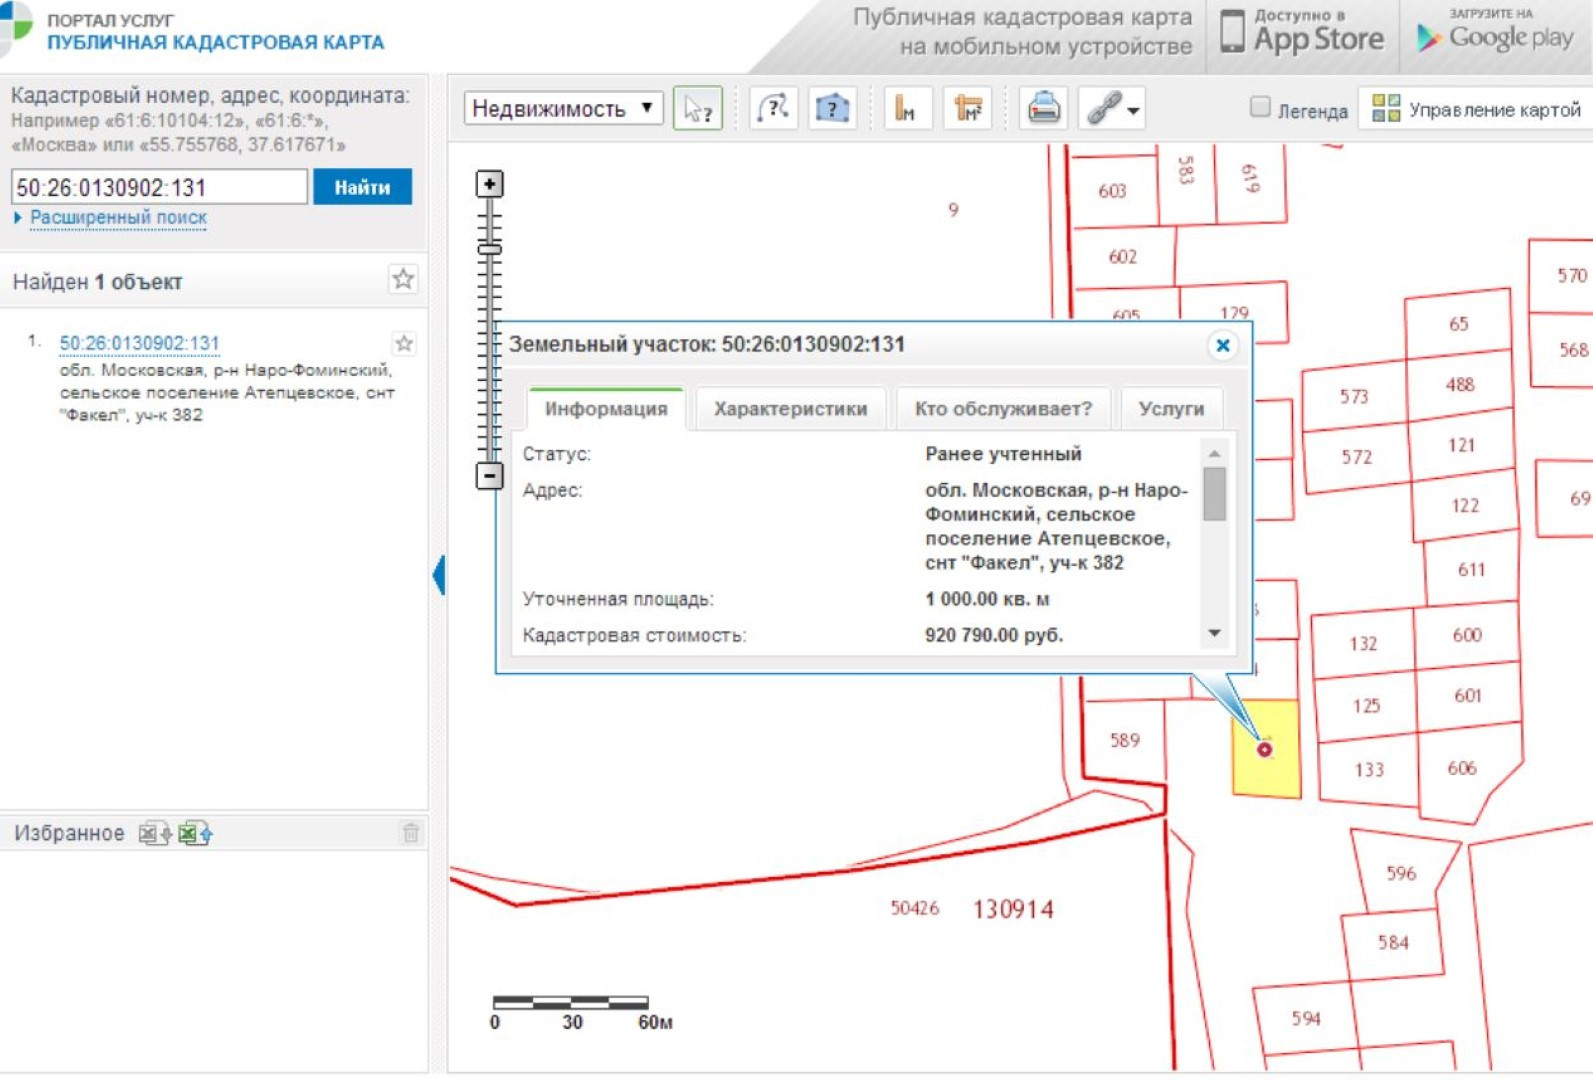
Task: Expand the chain link share dropdown
Action: [x=1133, y=110]
